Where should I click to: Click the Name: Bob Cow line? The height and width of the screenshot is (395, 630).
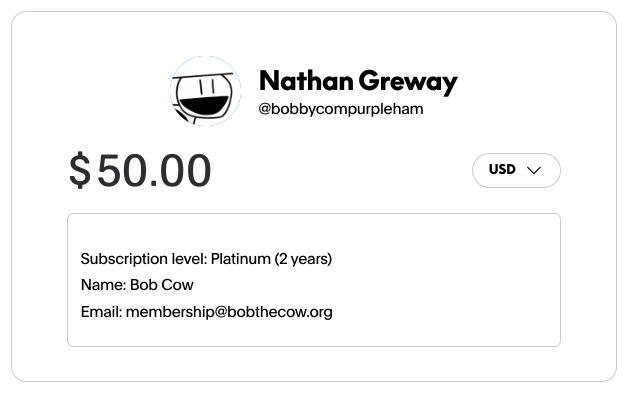[x=137, y=285]
